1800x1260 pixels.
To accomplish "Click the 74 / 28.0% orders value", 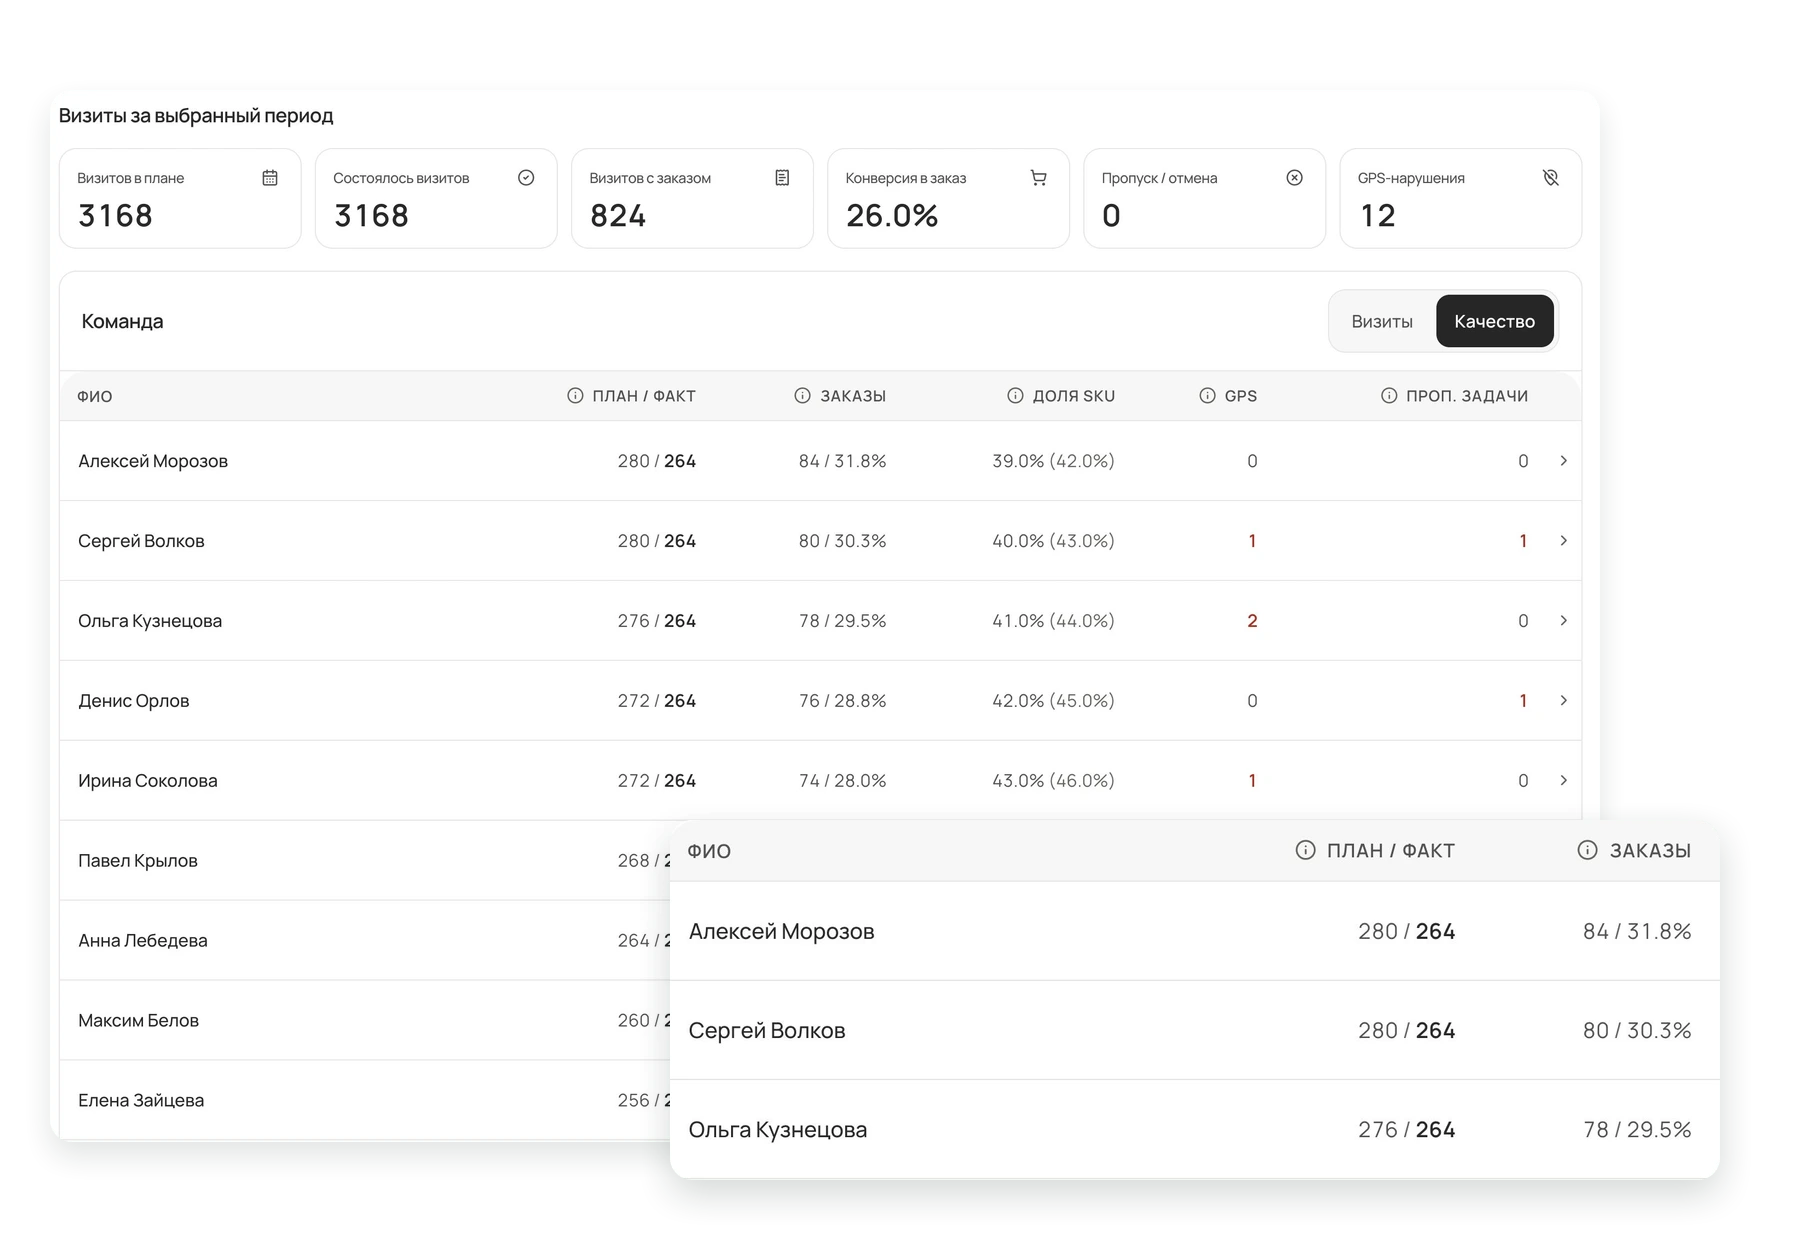I will (x=842, y=781).
